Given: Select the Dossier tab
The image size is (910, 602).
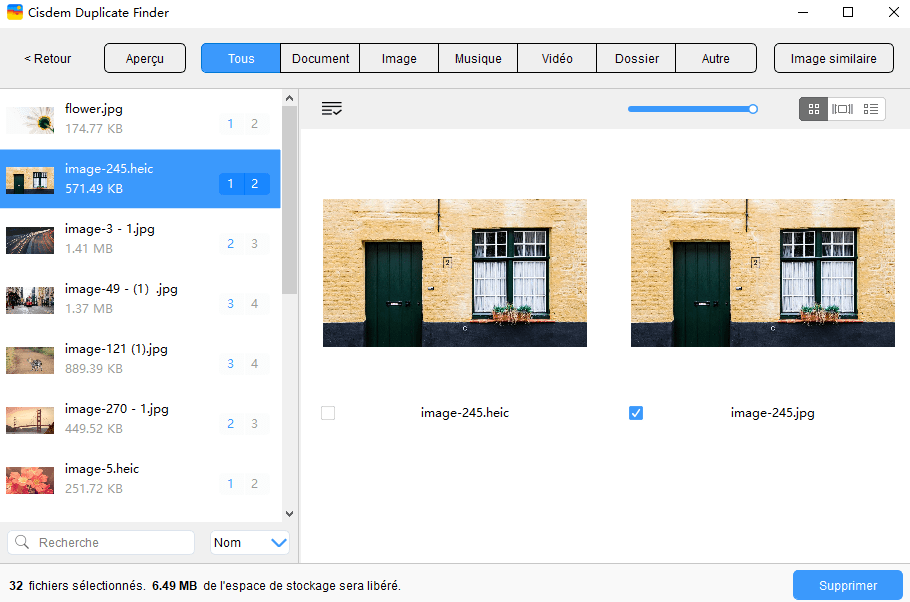Looking at the screenshot, I should tap(637, 58).
